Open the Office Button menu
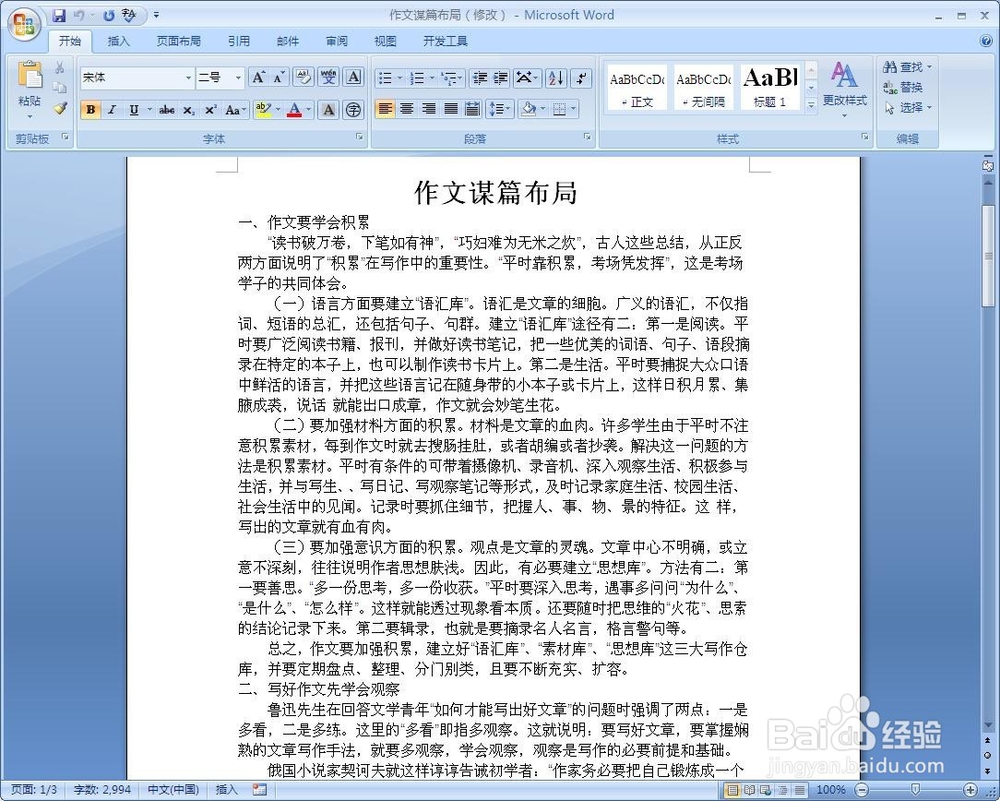This screenshot has height=801, width=1000. 24,25
